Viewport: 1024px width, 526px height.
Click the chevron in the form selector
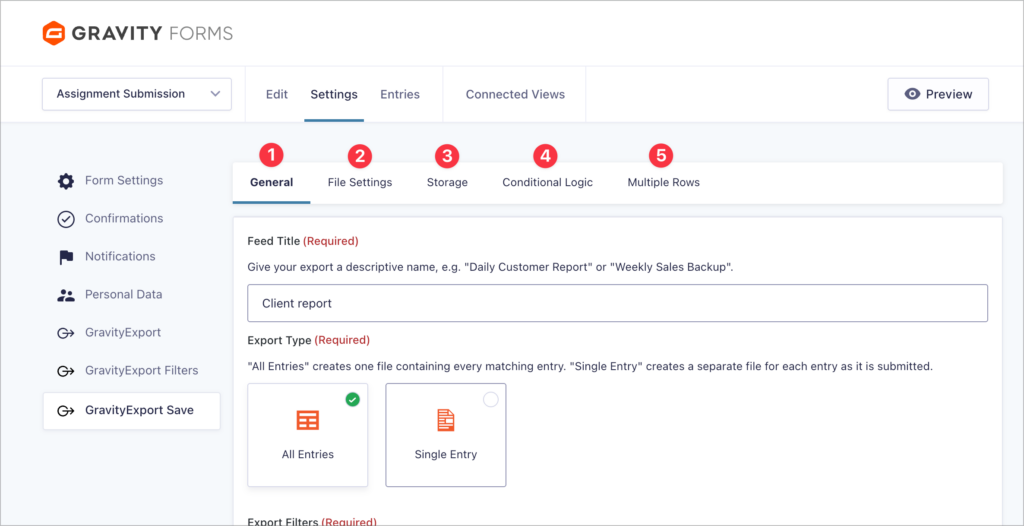[x=215, y=94]
